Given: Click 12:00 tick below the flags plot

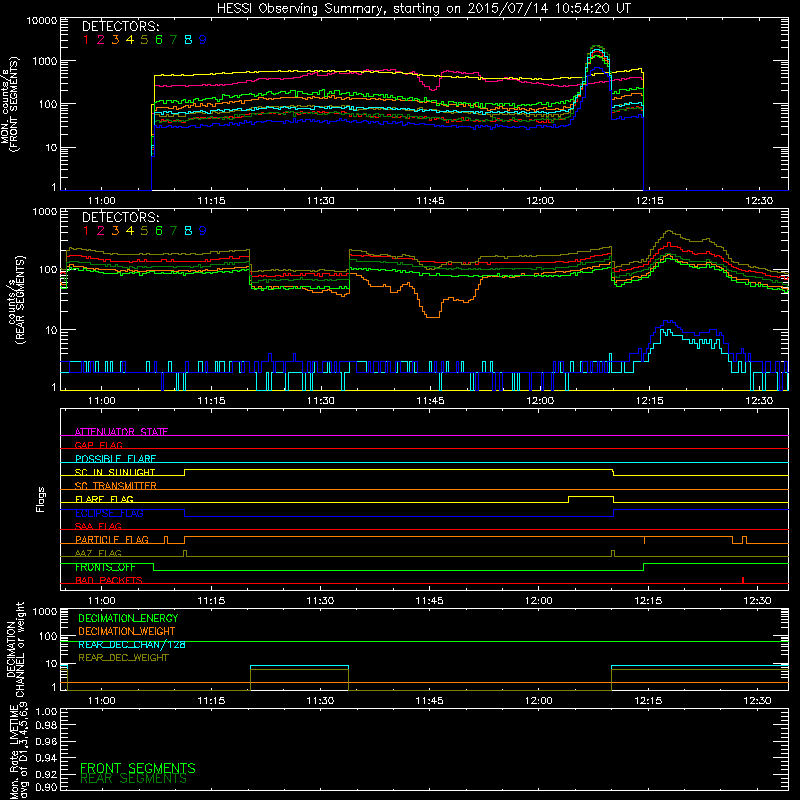Looking at the screenshot, I should tap(539, 601).
